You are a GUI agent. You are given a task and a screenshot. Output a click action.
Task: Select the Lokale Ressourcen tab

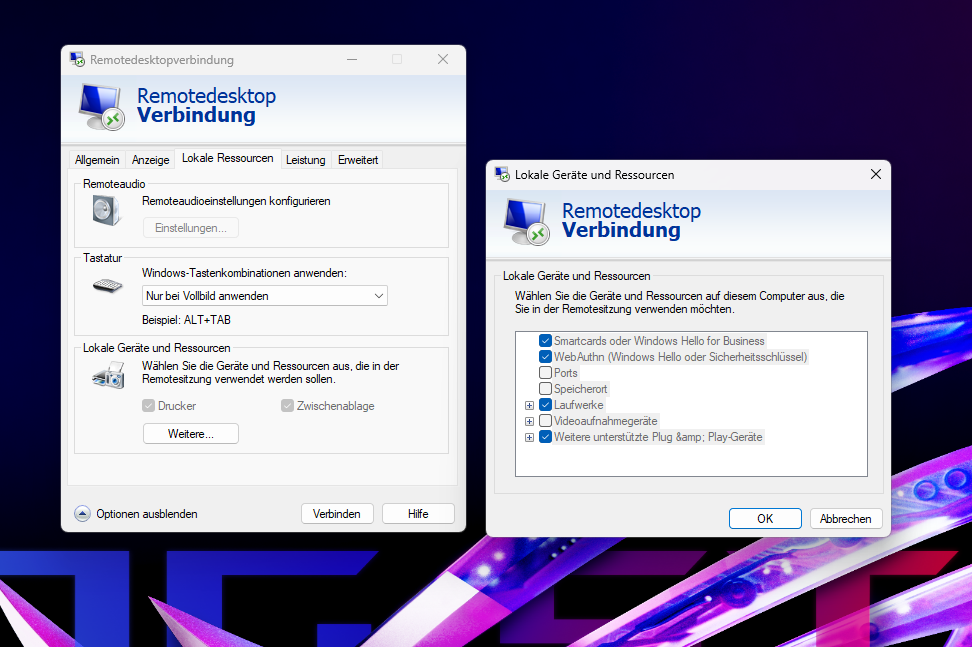[228, 158]
